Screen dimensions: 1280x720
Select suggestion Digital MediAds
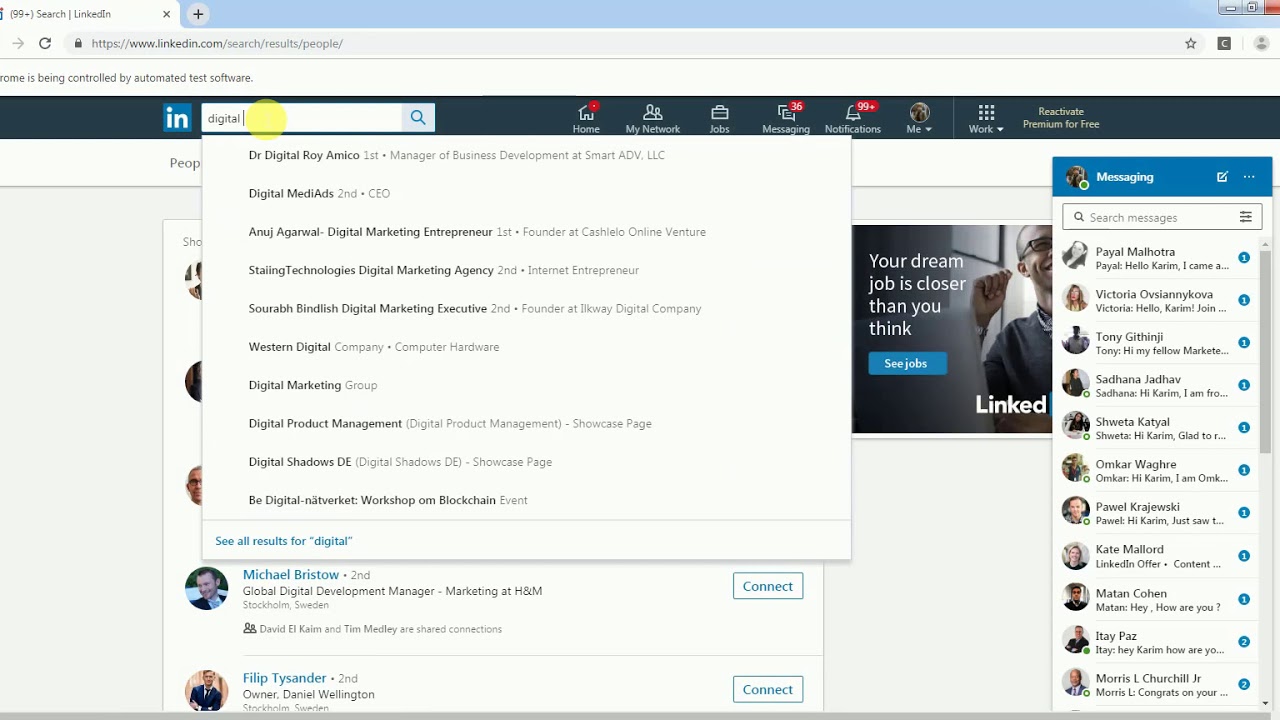(526, 193)
